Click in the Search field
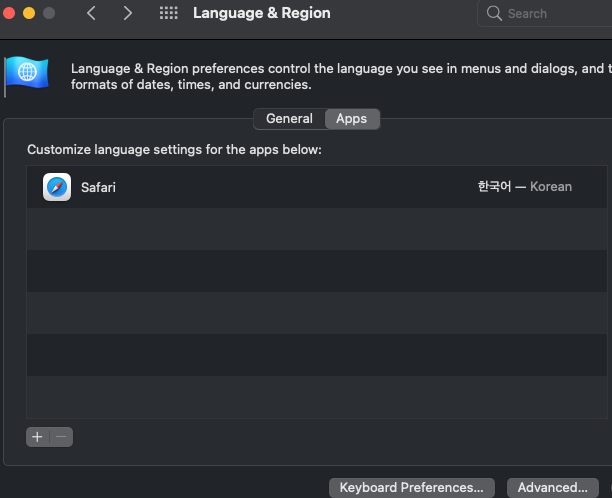The width and height of the screenshot is (612, 498). tap(546, 13)
